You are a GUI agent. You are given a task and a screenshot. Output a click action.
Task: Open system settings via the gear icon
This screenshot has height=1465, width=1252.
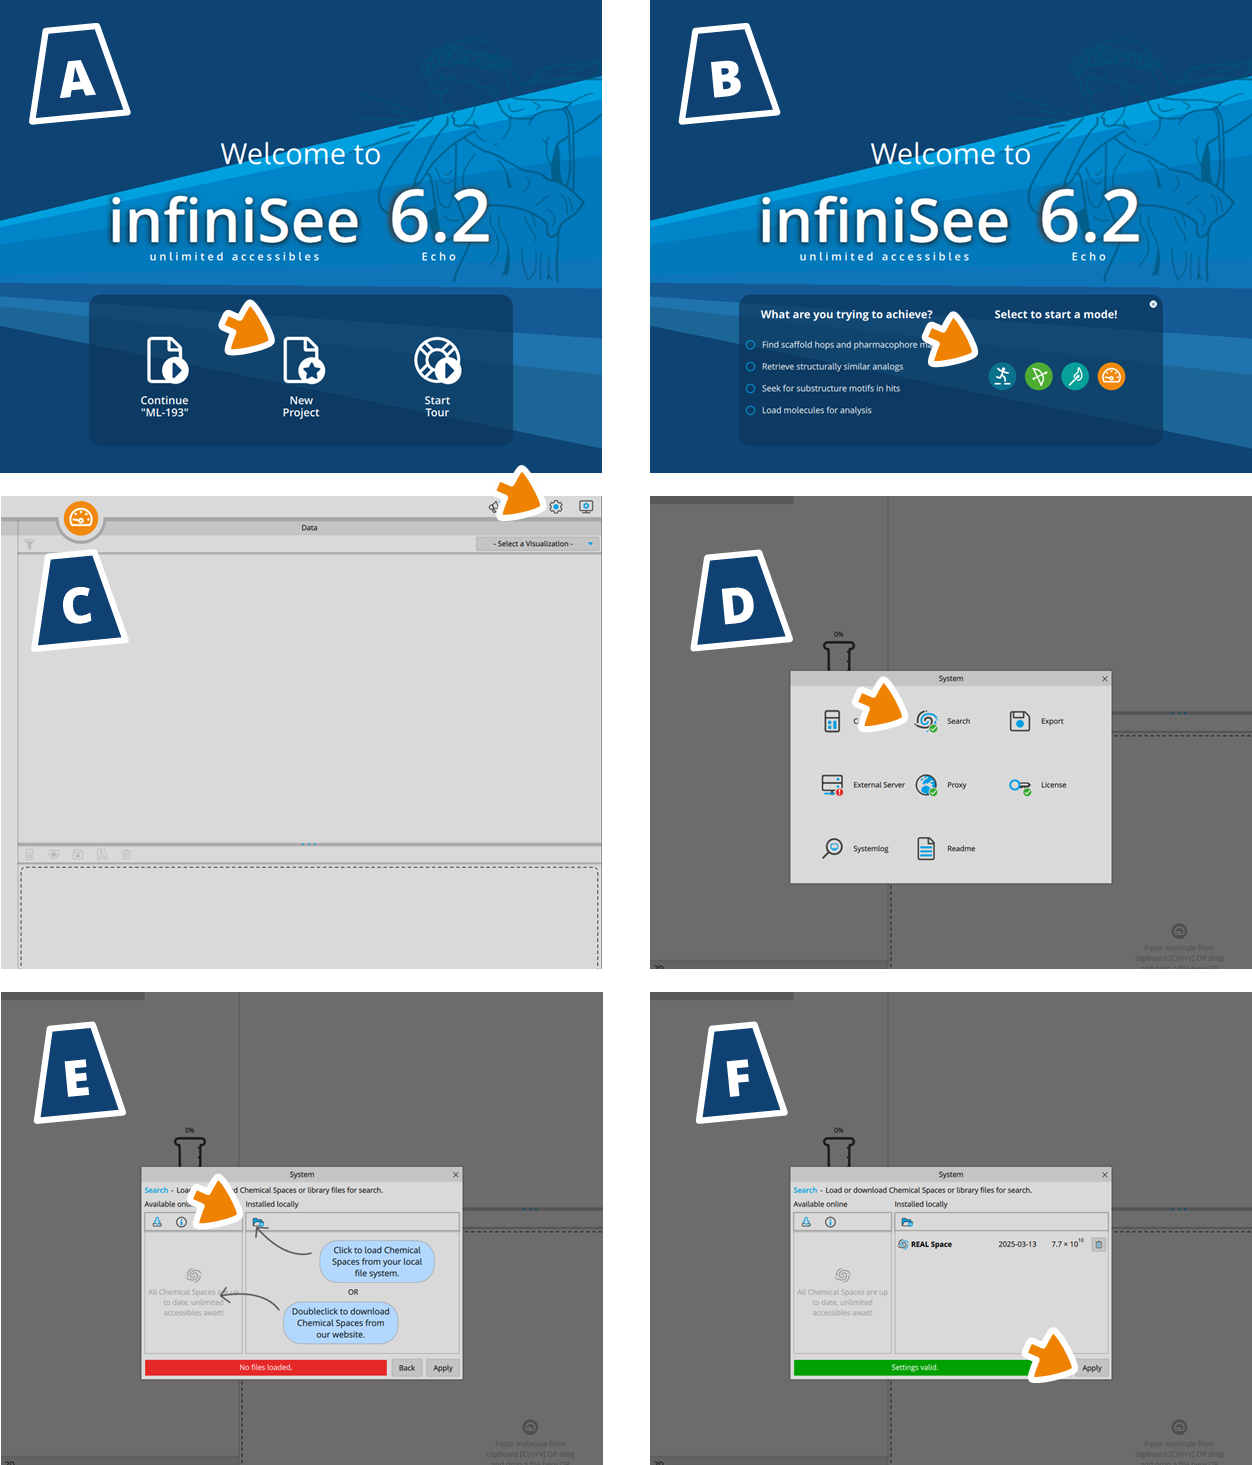point(556,507)
